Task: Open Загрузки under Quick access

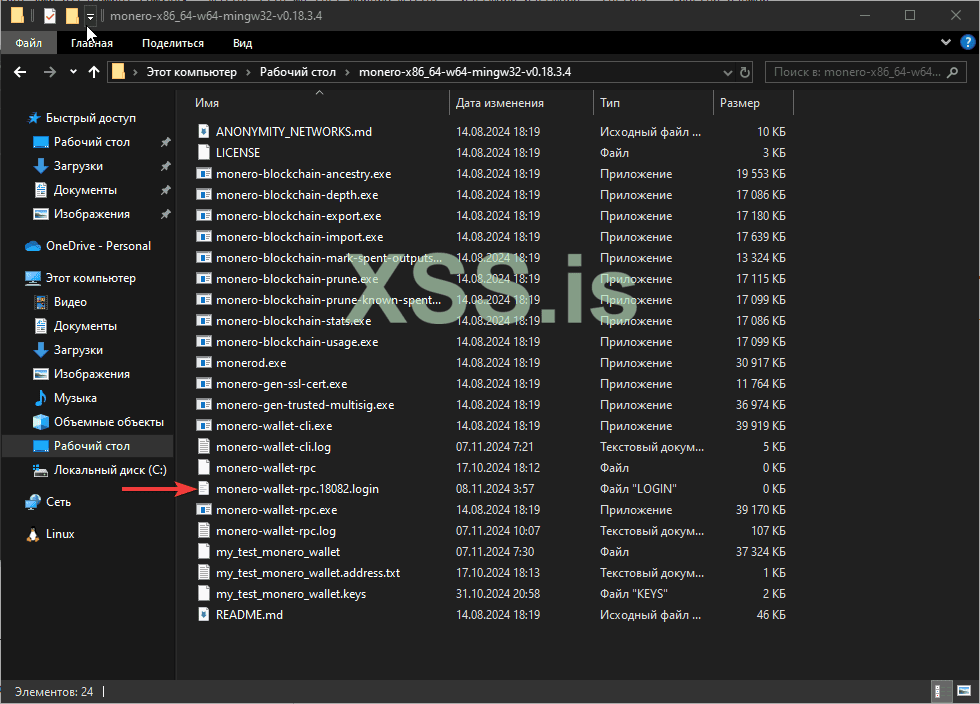Action: tap(78, 166)
